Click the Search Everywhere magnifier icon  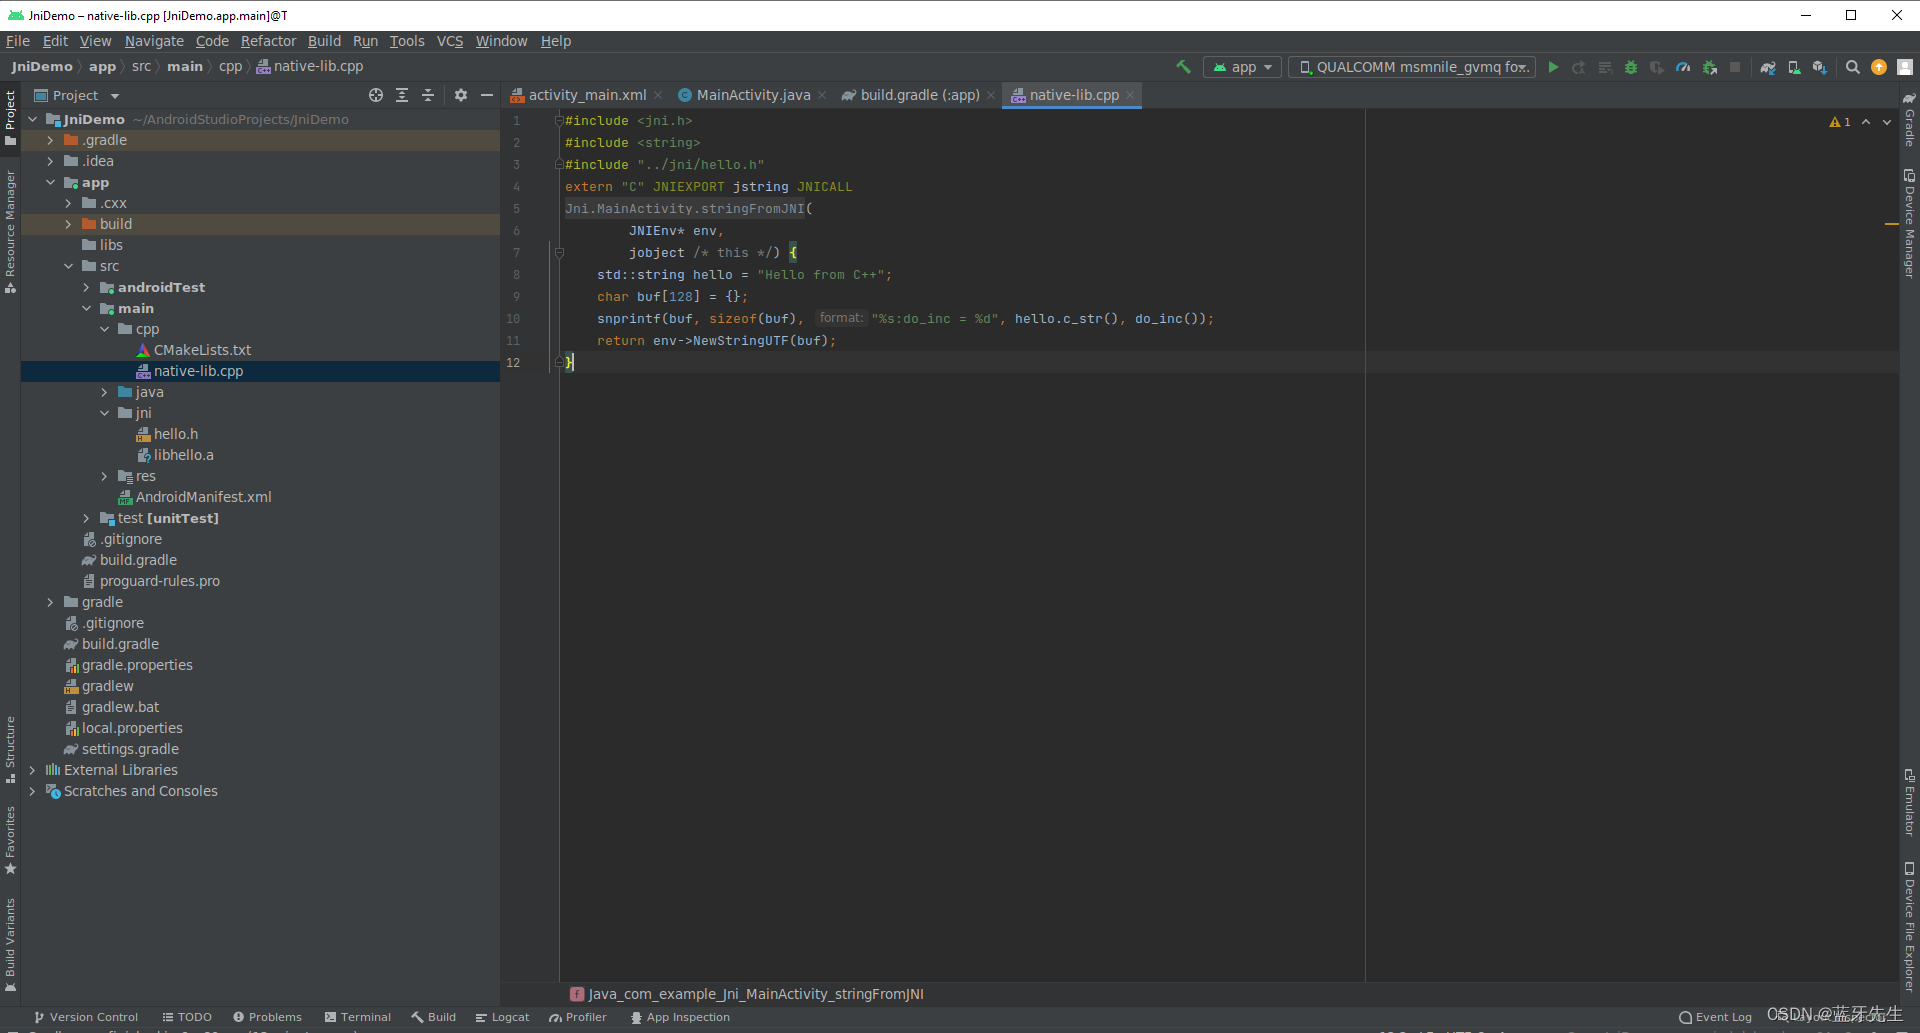click(x=1853, y=67)
